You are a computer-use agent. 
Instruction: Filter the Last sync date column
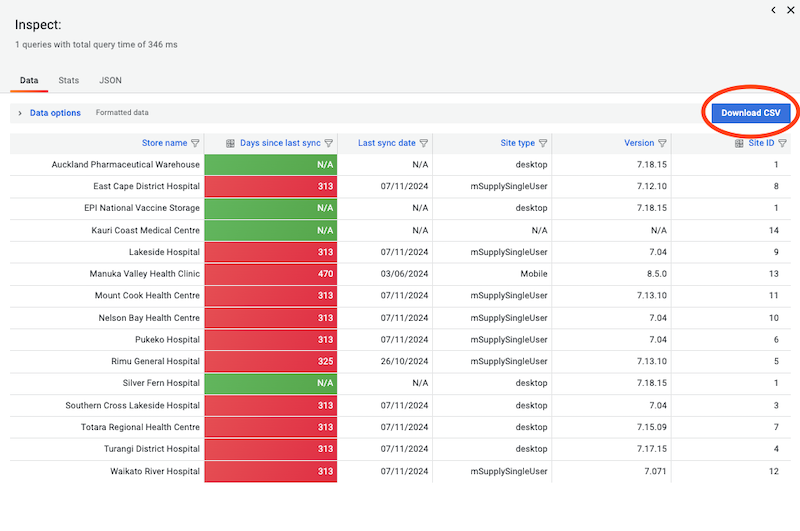pyautogui.click(x=424, y=144)
